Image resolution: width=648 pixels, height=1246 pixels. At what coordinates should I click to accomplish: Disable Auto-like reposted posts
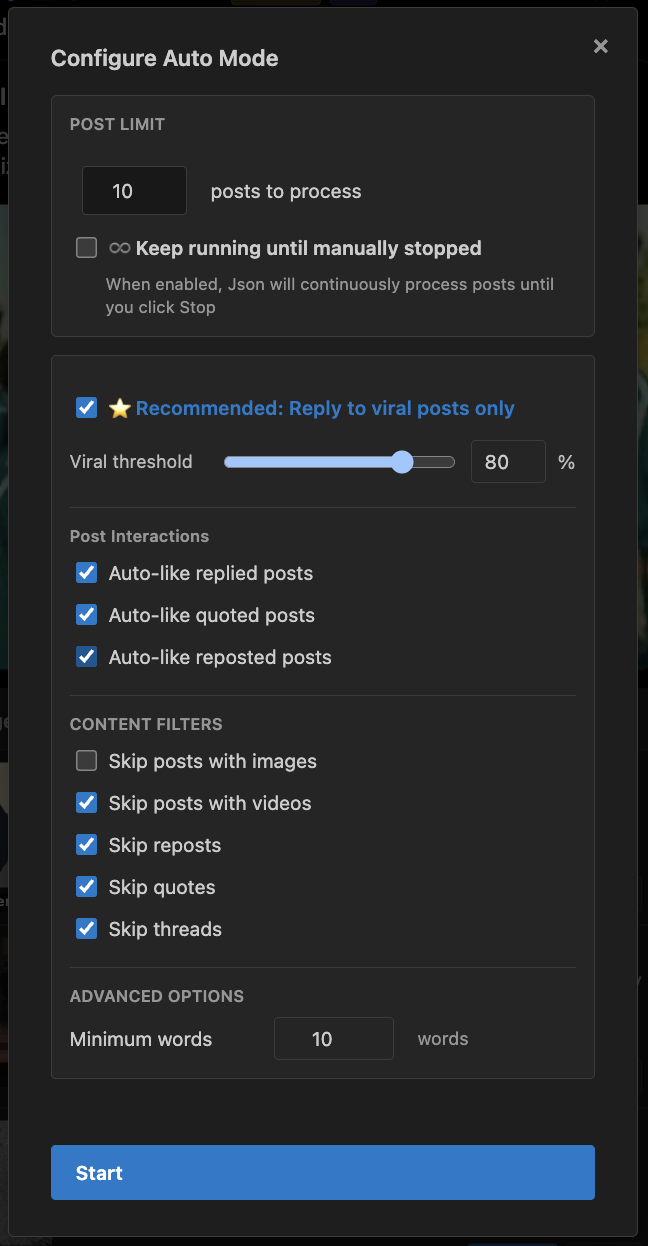(x=86, y=657)
